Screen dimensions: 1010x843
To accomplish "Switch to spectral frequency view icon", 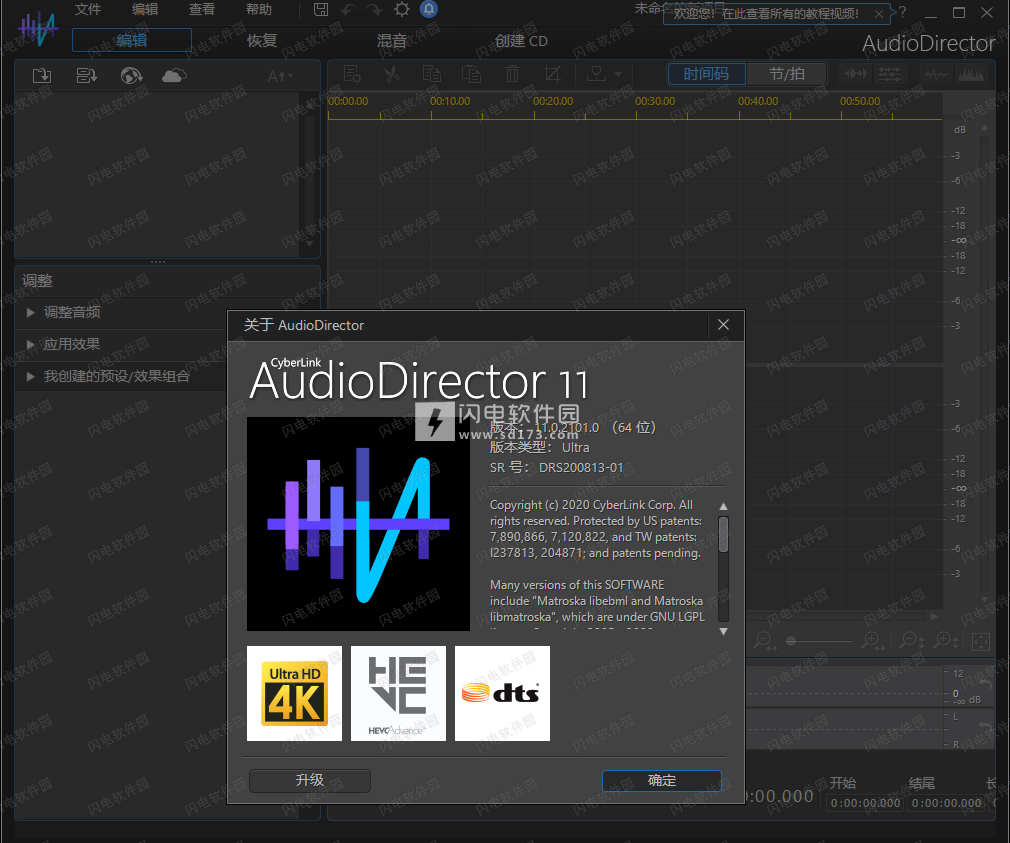I will (971, 75).
